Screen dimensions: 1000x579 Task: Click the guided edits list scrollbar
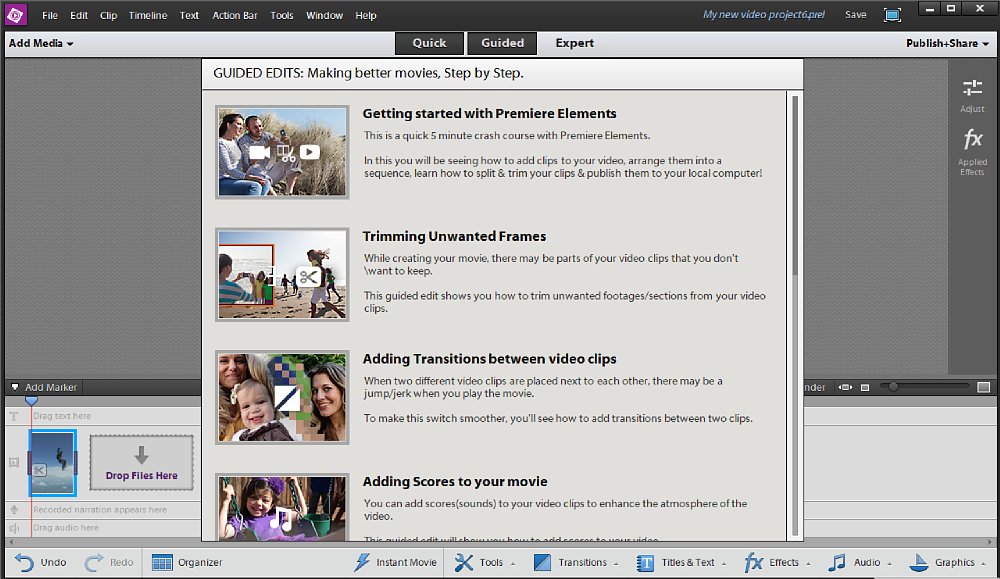point(795,185)
